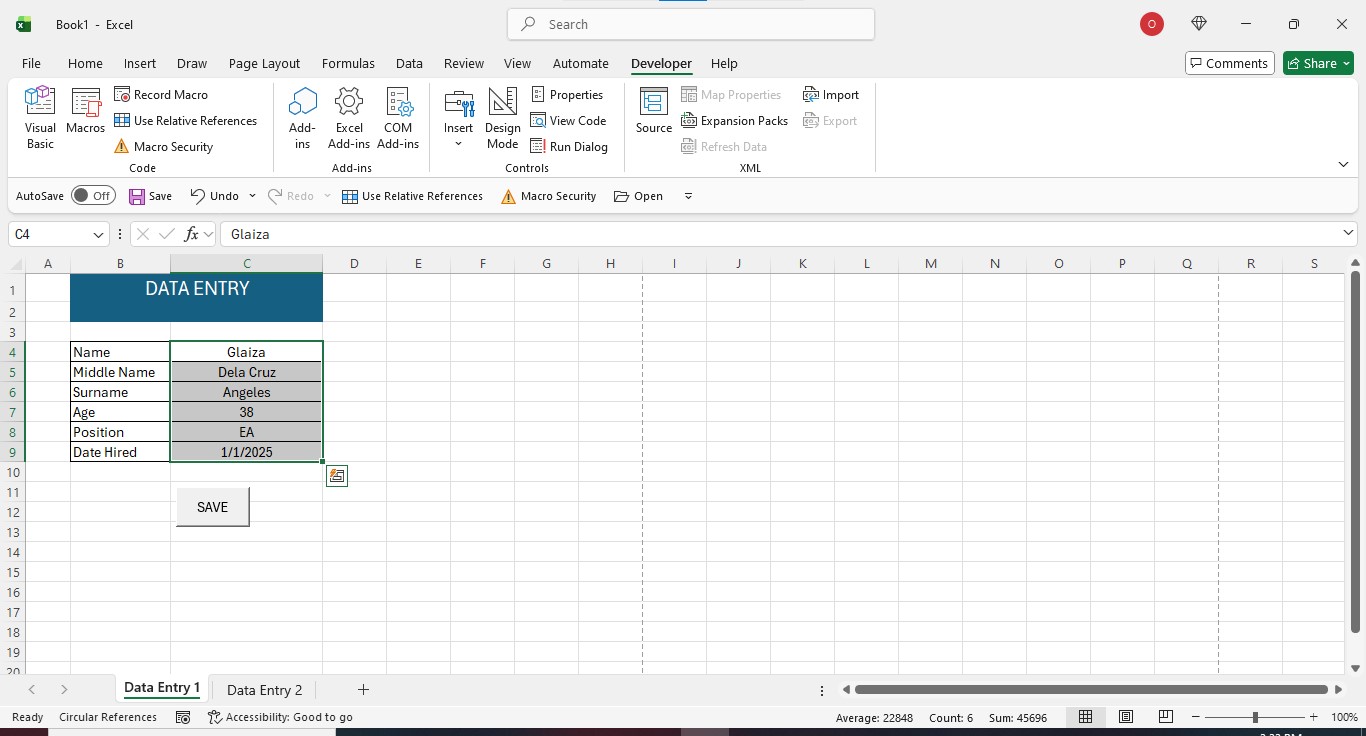Expand the formula bar
This screenshot has width=1366, height=736.
pyautogui.click(x=1348, y=234)
